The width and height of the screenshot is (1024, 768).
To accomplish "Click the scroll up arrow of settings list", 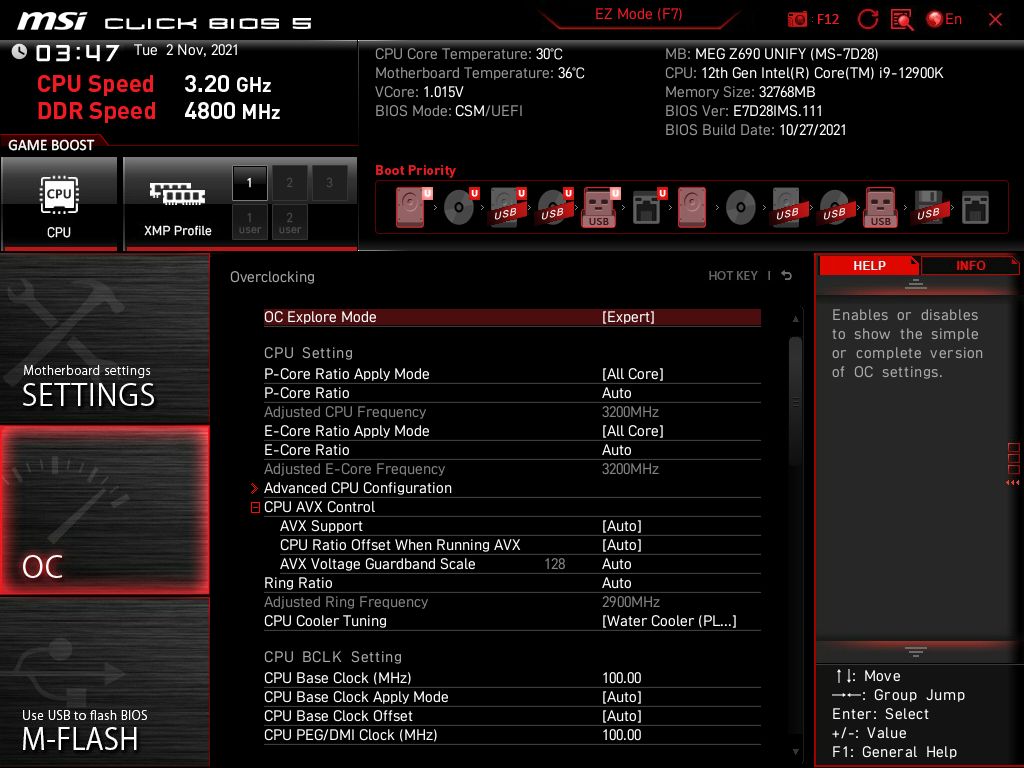I will coord(795,319).
